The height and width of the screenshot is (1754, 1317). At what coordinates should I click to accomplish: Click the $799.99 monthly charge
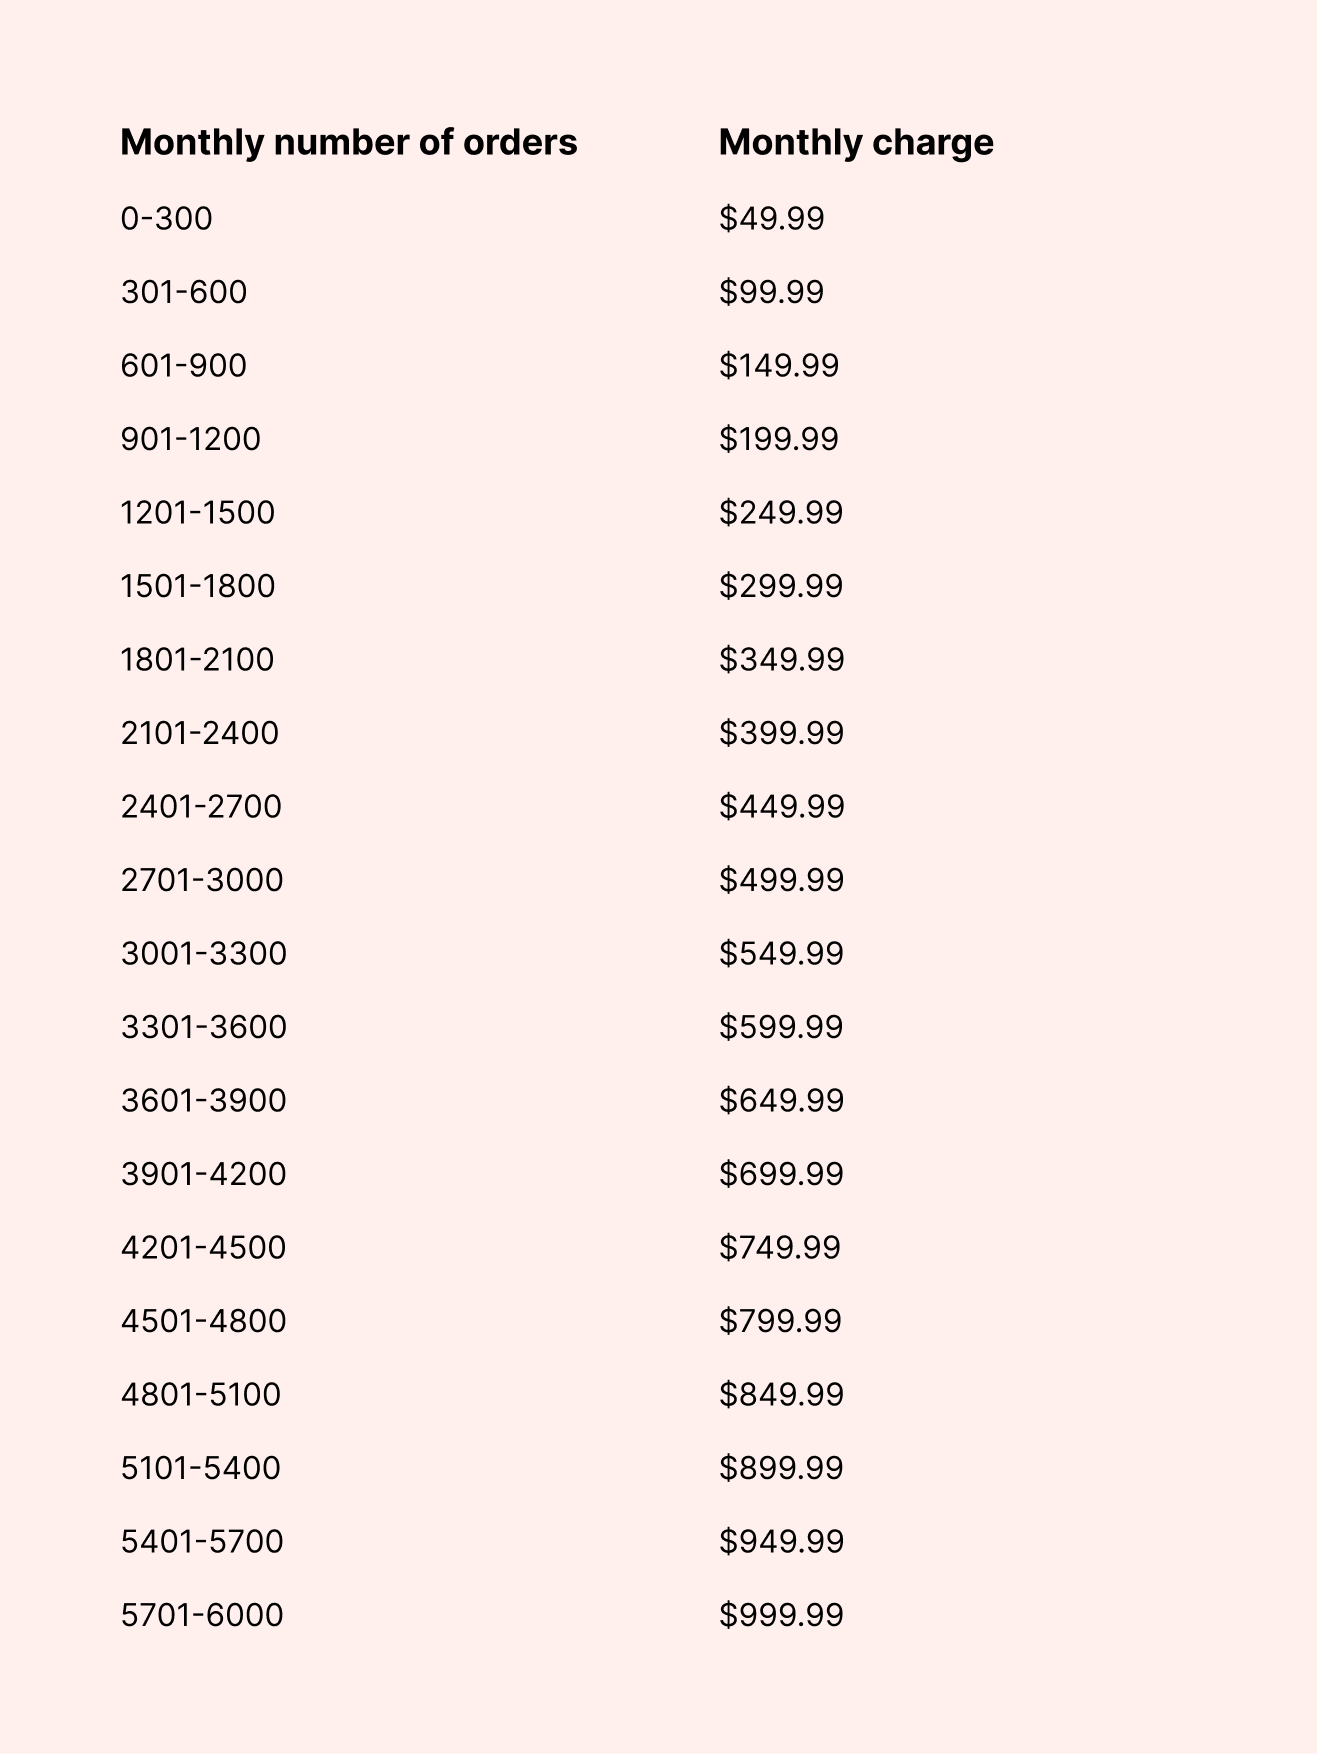780,1321
